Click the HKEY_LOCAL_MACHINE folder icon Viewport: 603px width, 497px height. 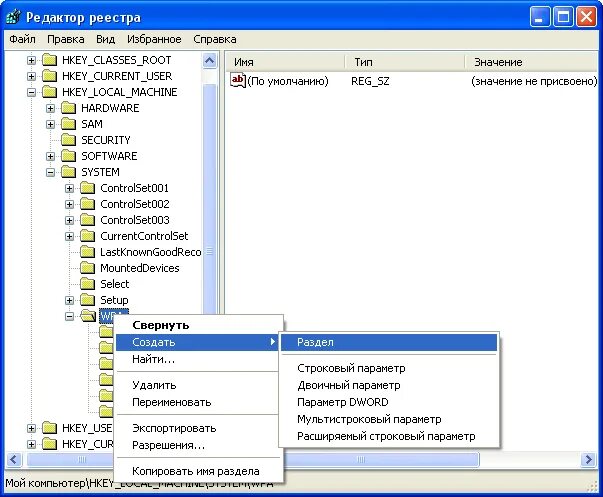click(49, 92)
